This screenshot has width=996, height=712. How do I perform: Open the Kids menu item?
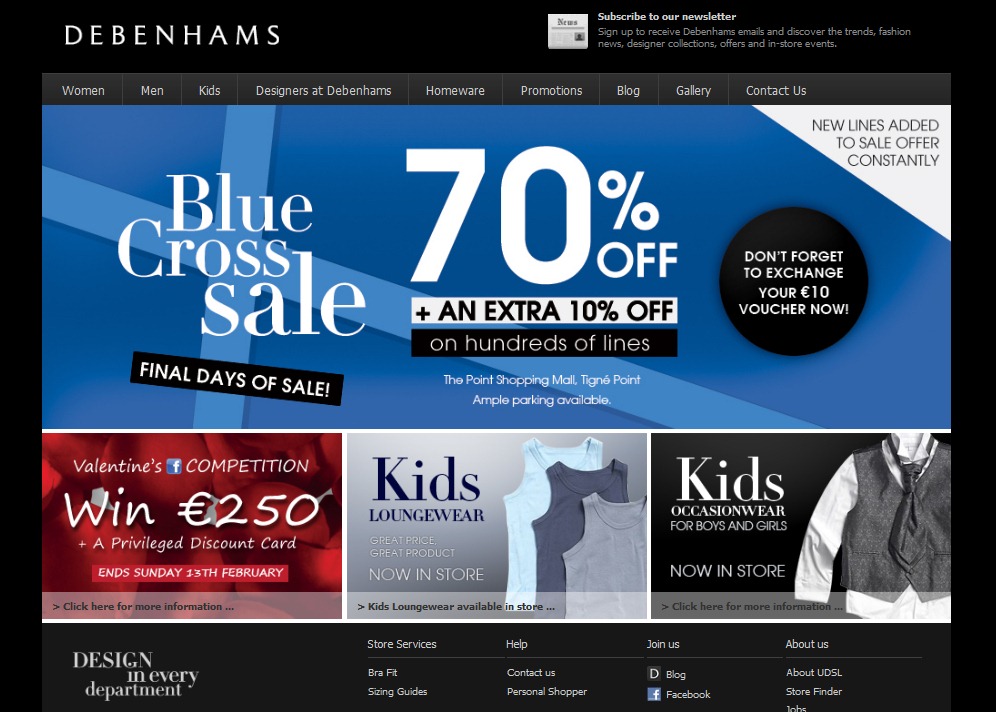pos(210,90)
